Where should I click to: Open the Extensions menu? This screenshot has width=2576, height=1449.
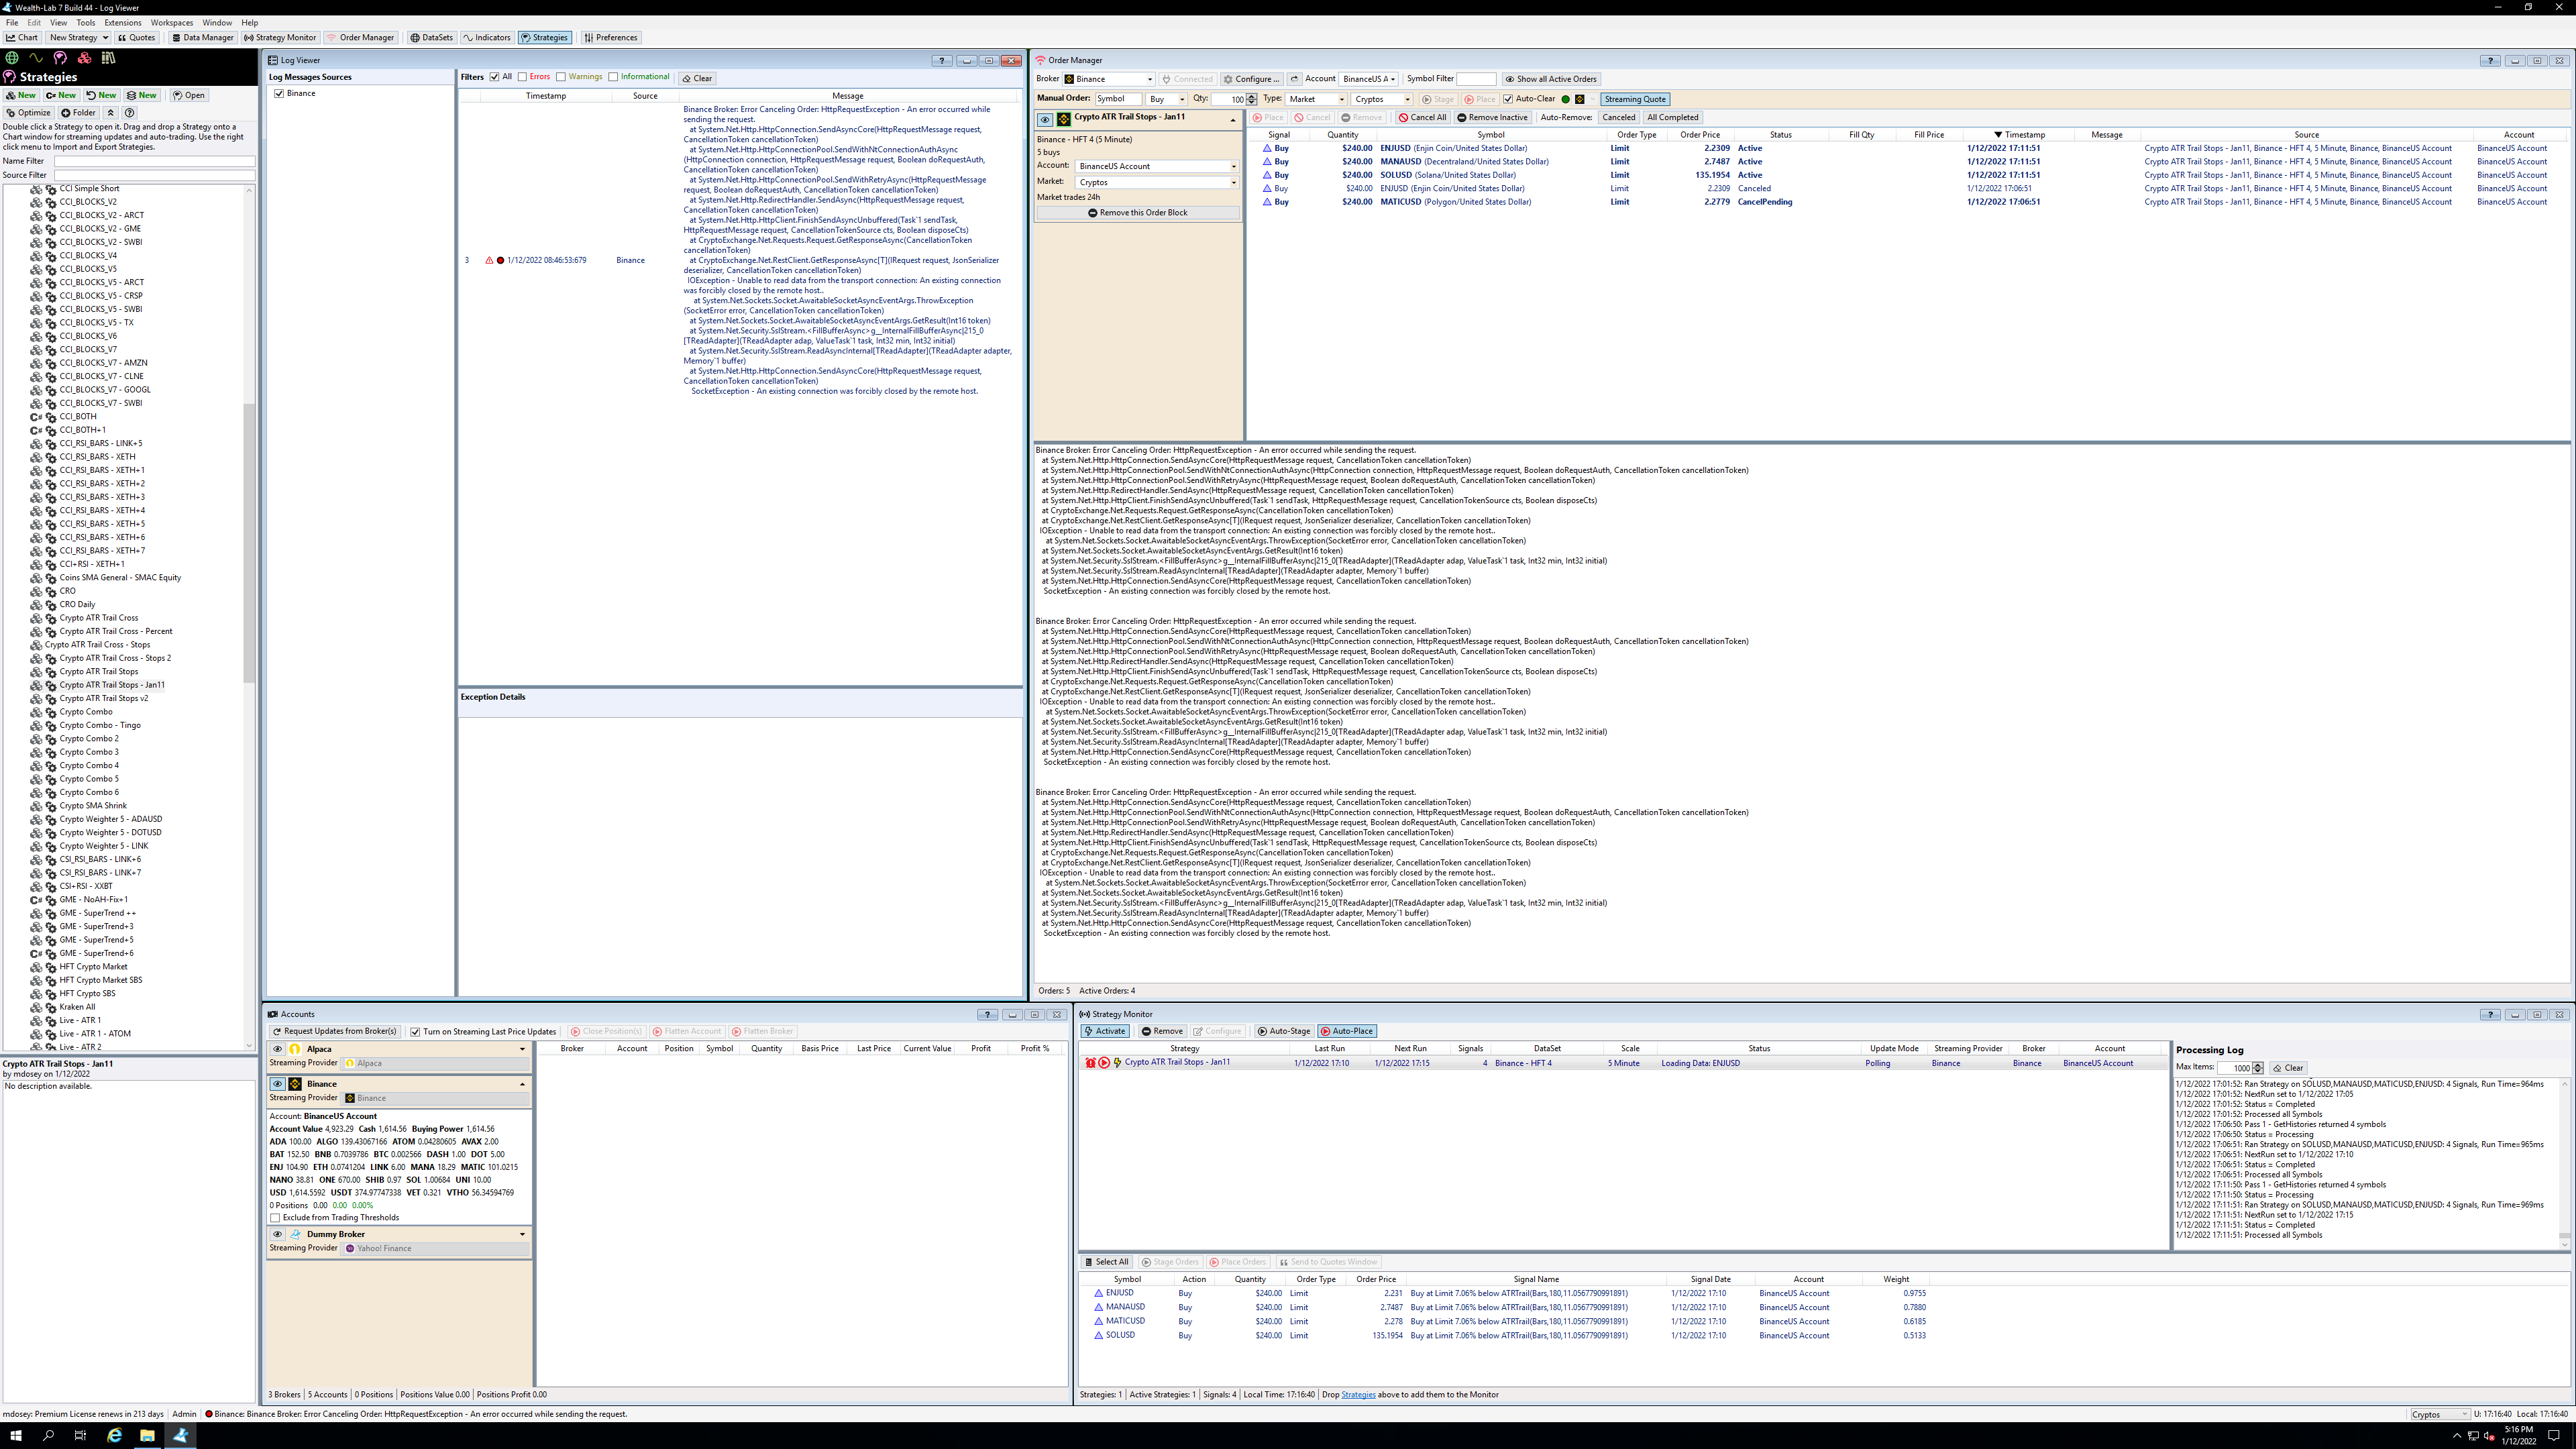click(122, 22)
